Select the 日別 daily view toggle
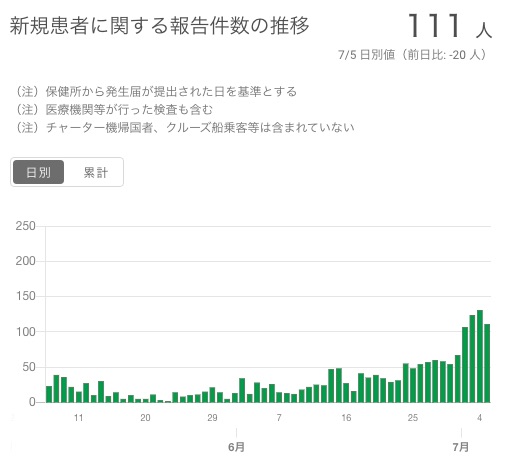Screen dimensions: 514x458 [38, 172]
